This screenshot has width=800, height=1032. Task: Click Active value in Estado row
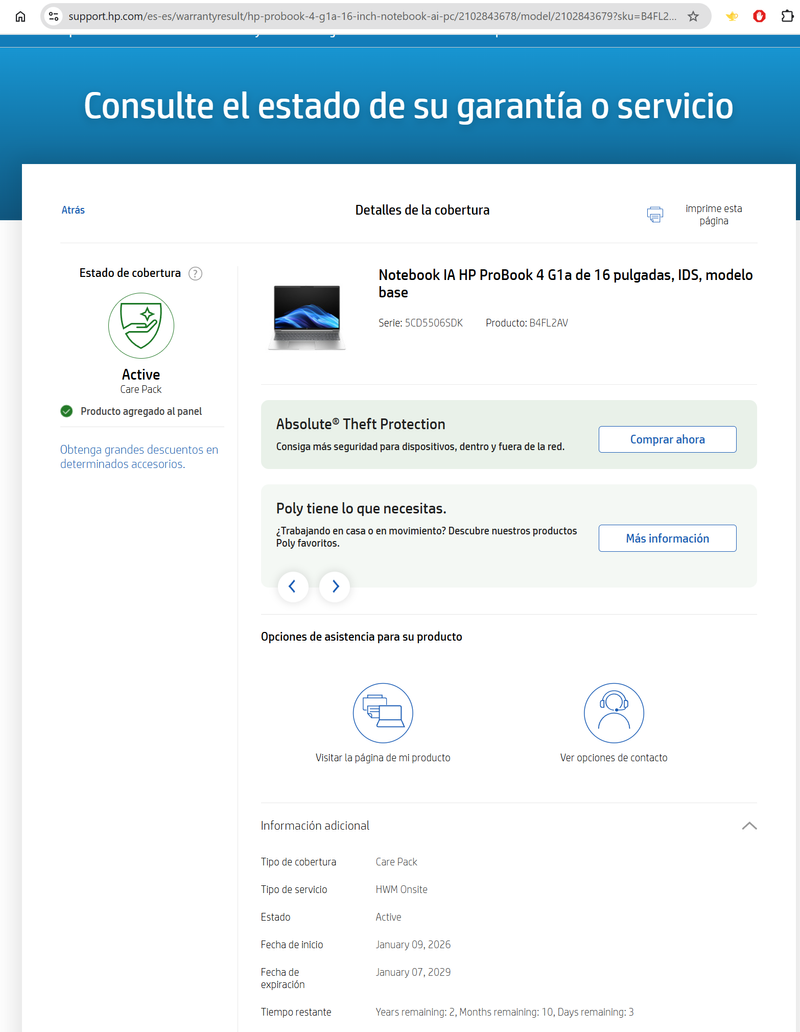(x=388, y=917)
